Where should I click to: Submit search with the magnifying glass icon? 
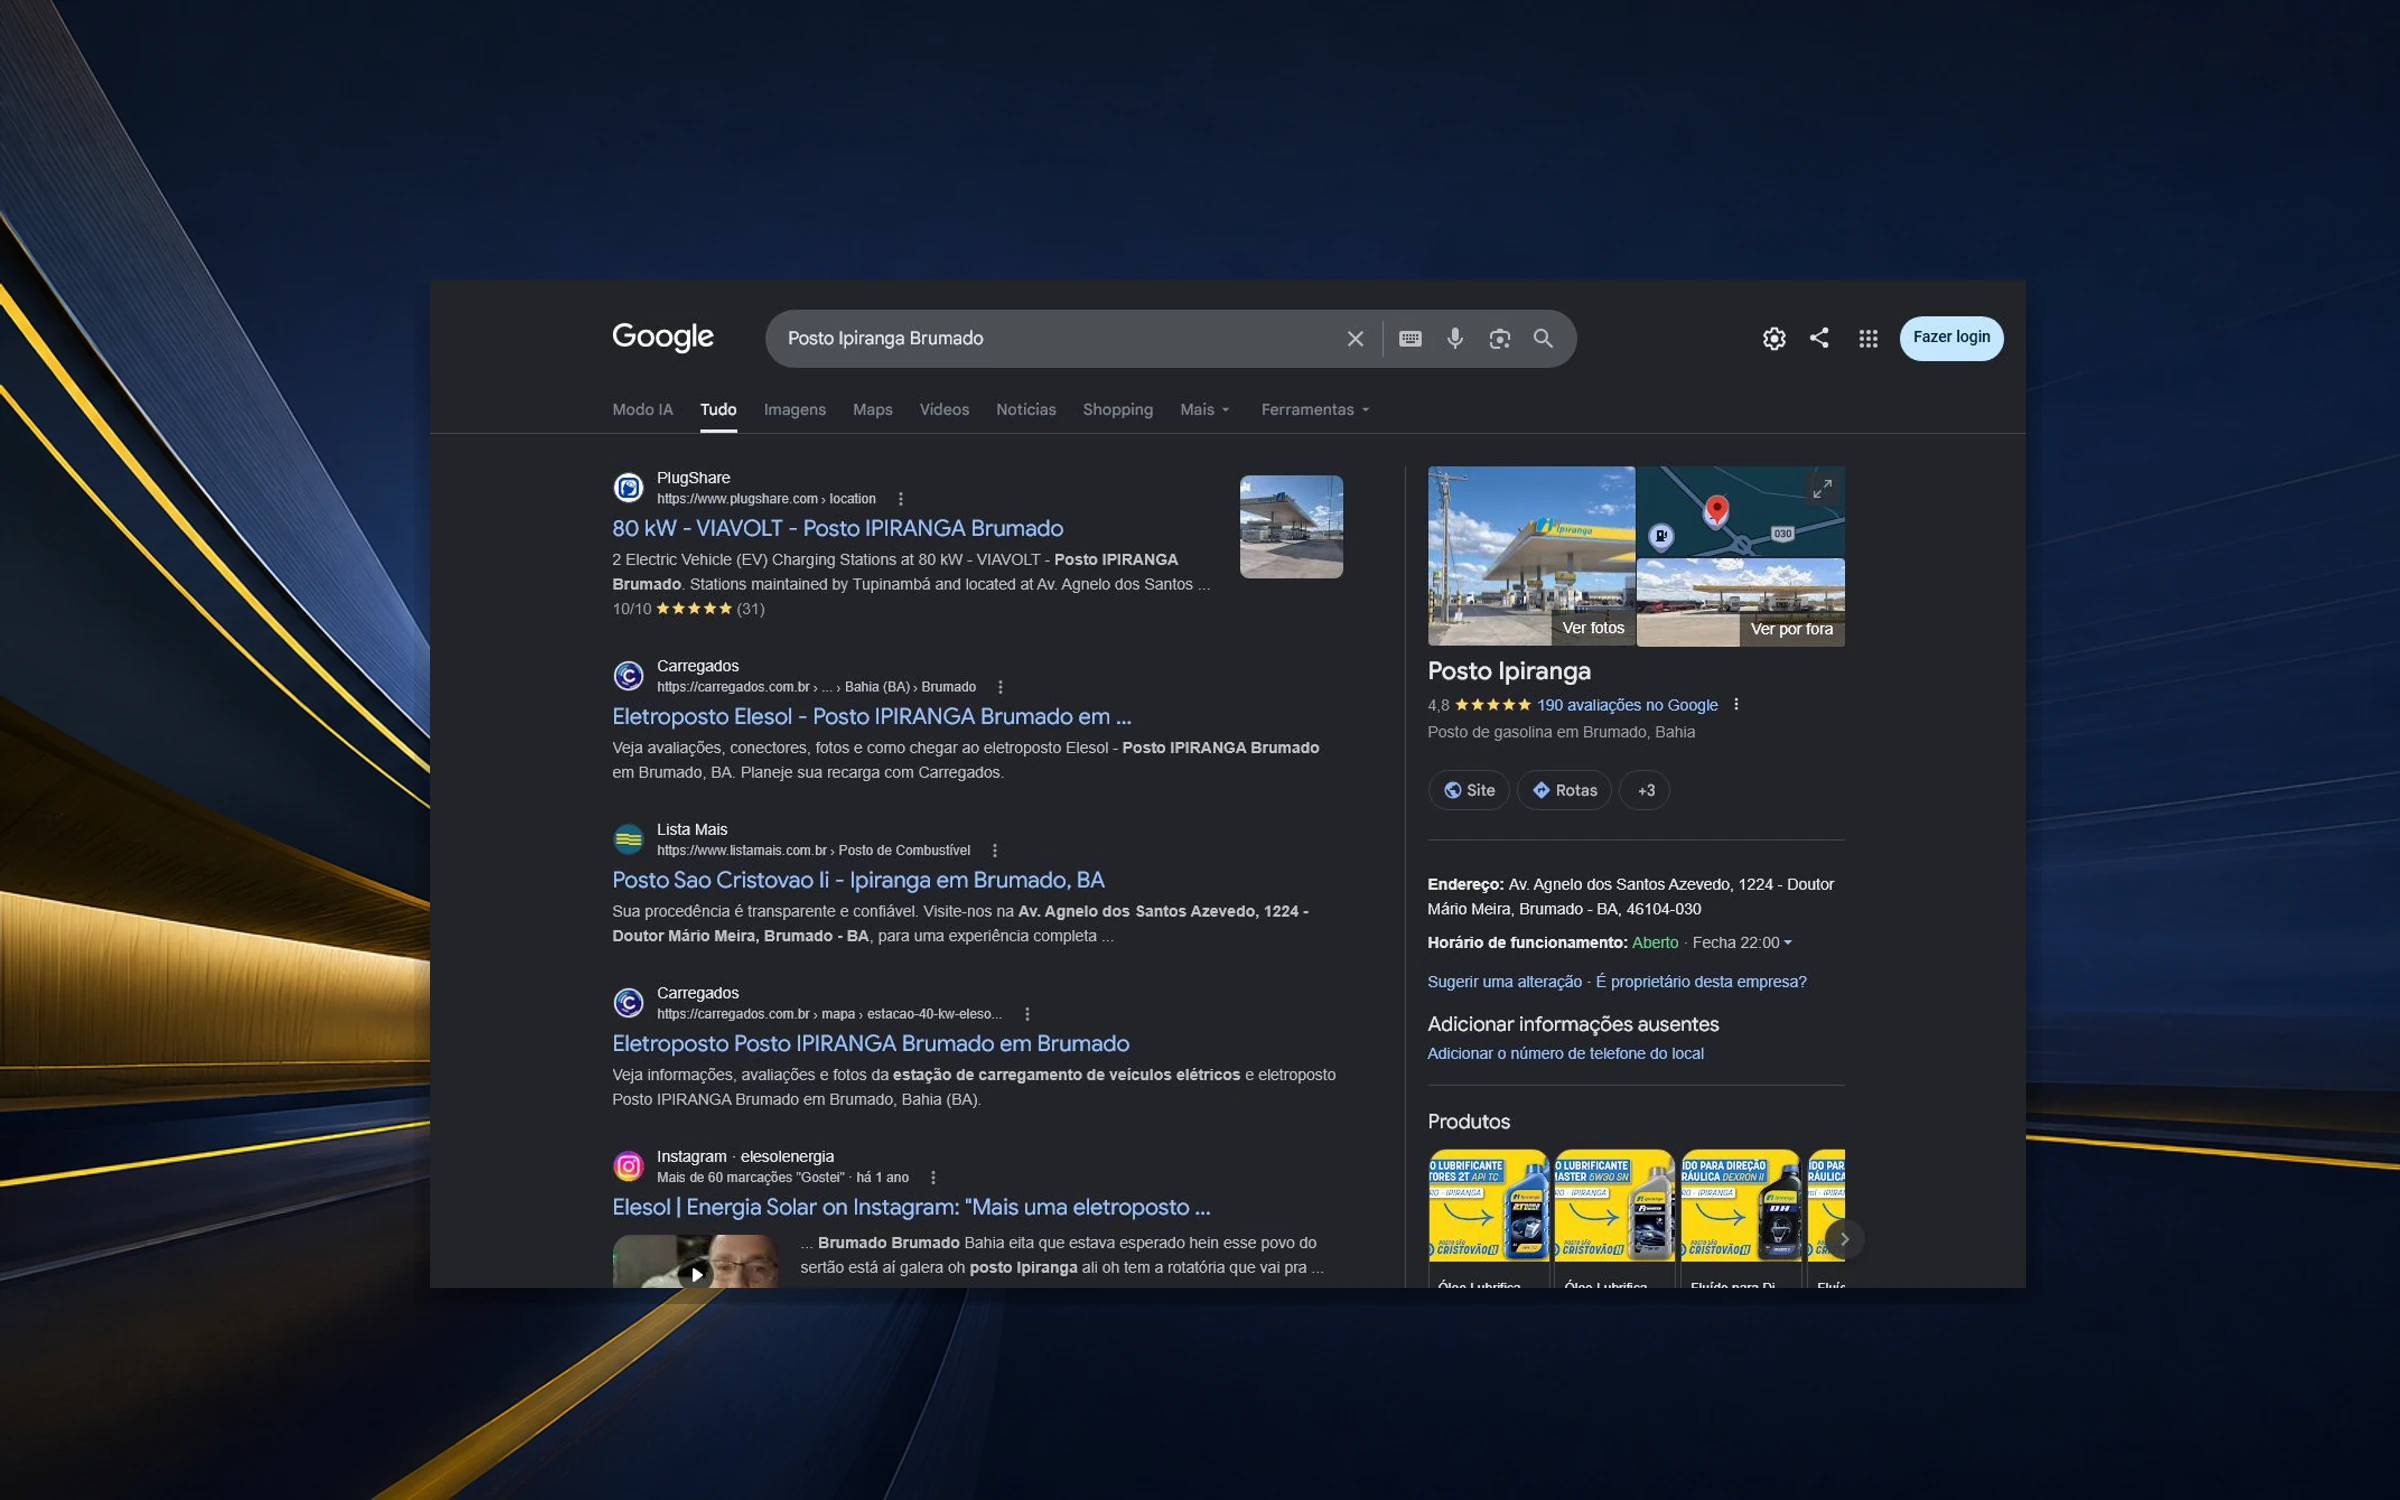[1543, 339]
